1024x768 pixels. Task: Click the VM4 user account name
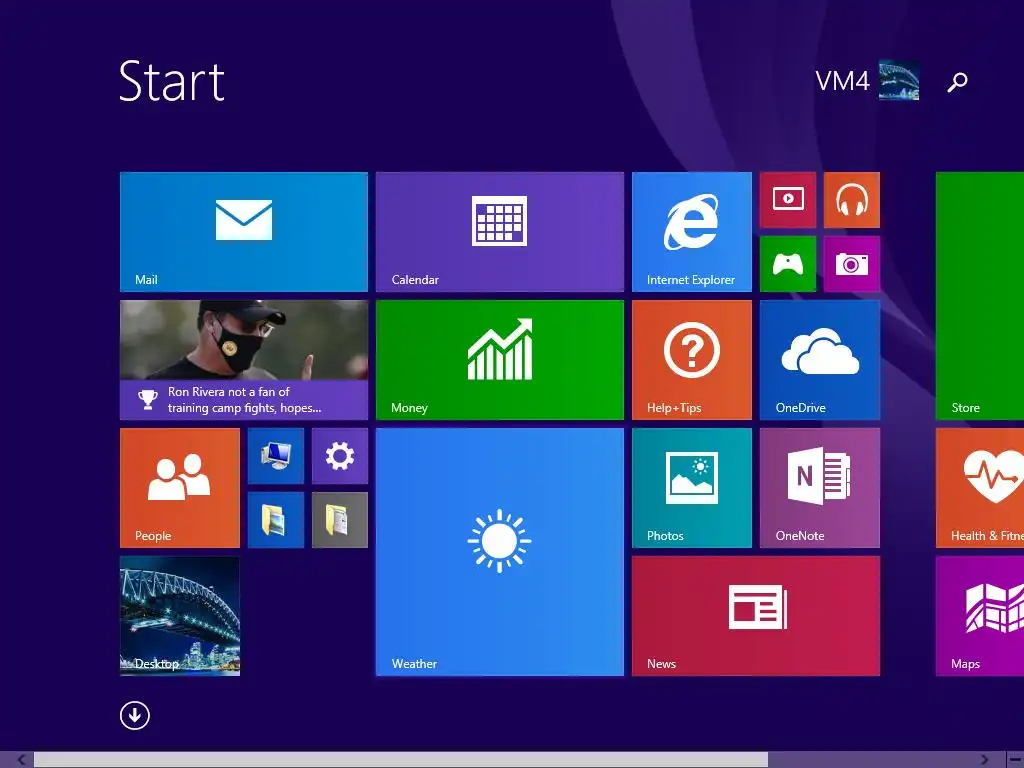[842, 82]
